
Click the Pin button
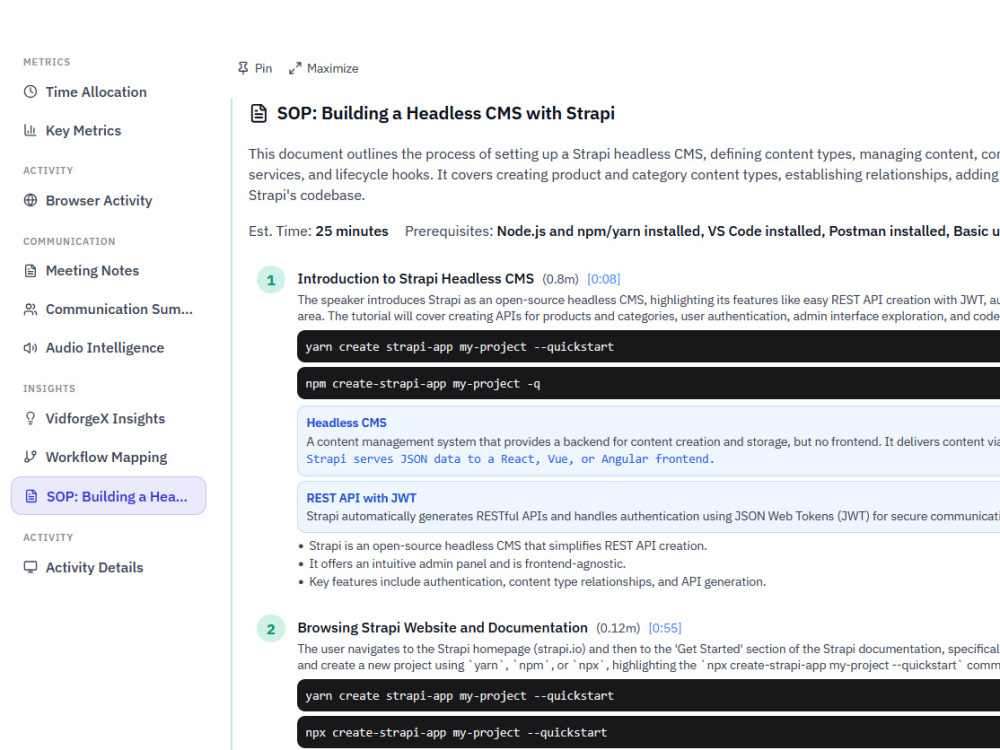coord(255,68)
